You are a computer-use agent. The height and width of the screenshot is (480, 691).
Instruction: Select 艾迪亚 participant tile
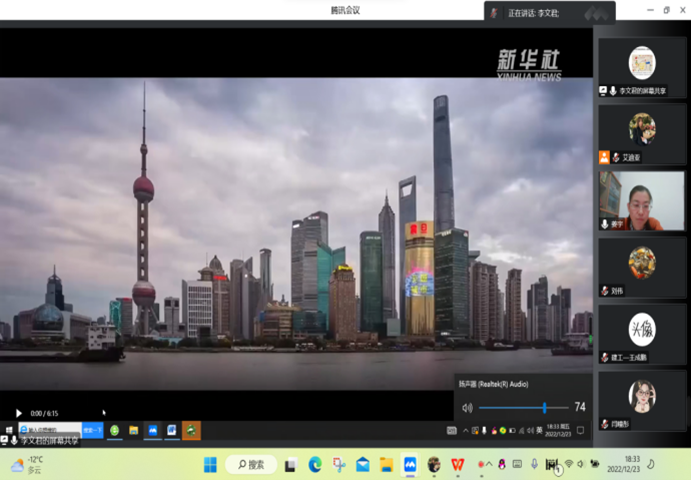(642, 134)
